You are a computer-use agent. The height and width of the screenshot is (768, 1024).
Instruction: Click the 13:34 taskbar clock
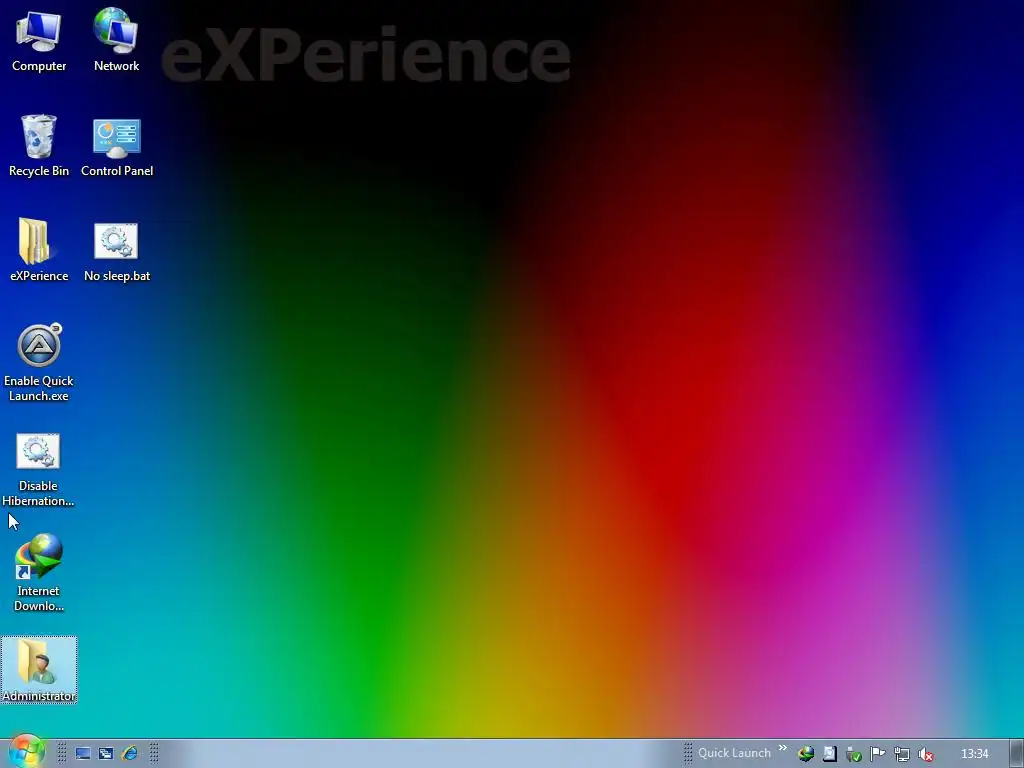(974, 754)
